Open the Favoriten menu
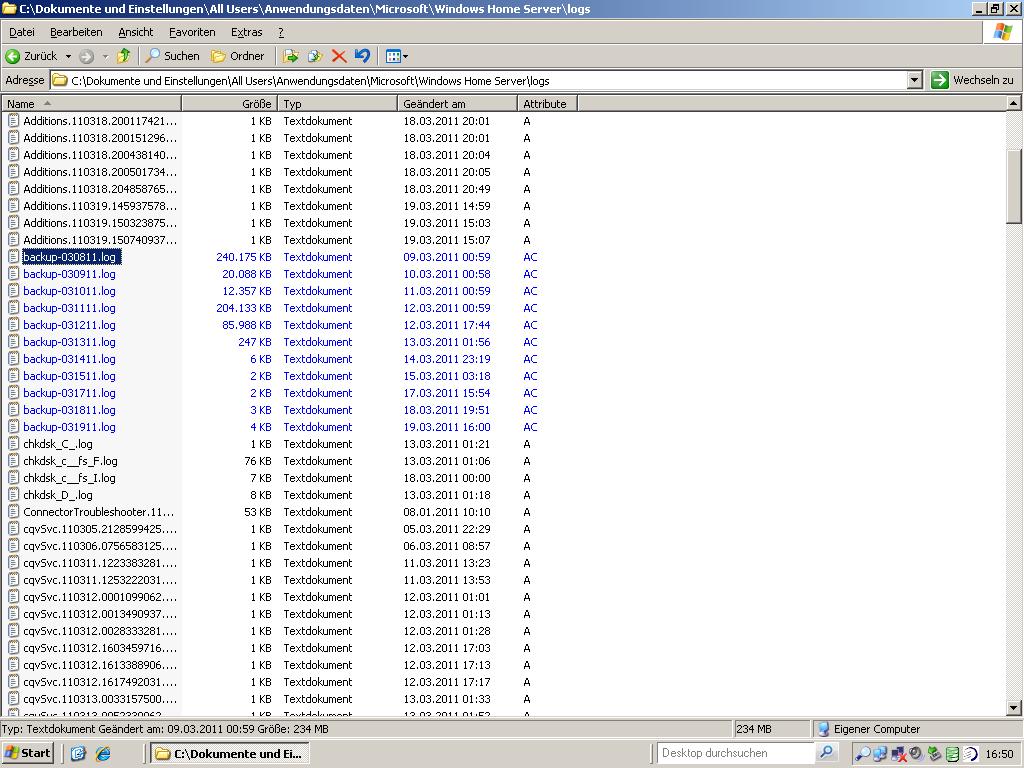Screen dimensions: 1024x768 (x=192, y=32)
